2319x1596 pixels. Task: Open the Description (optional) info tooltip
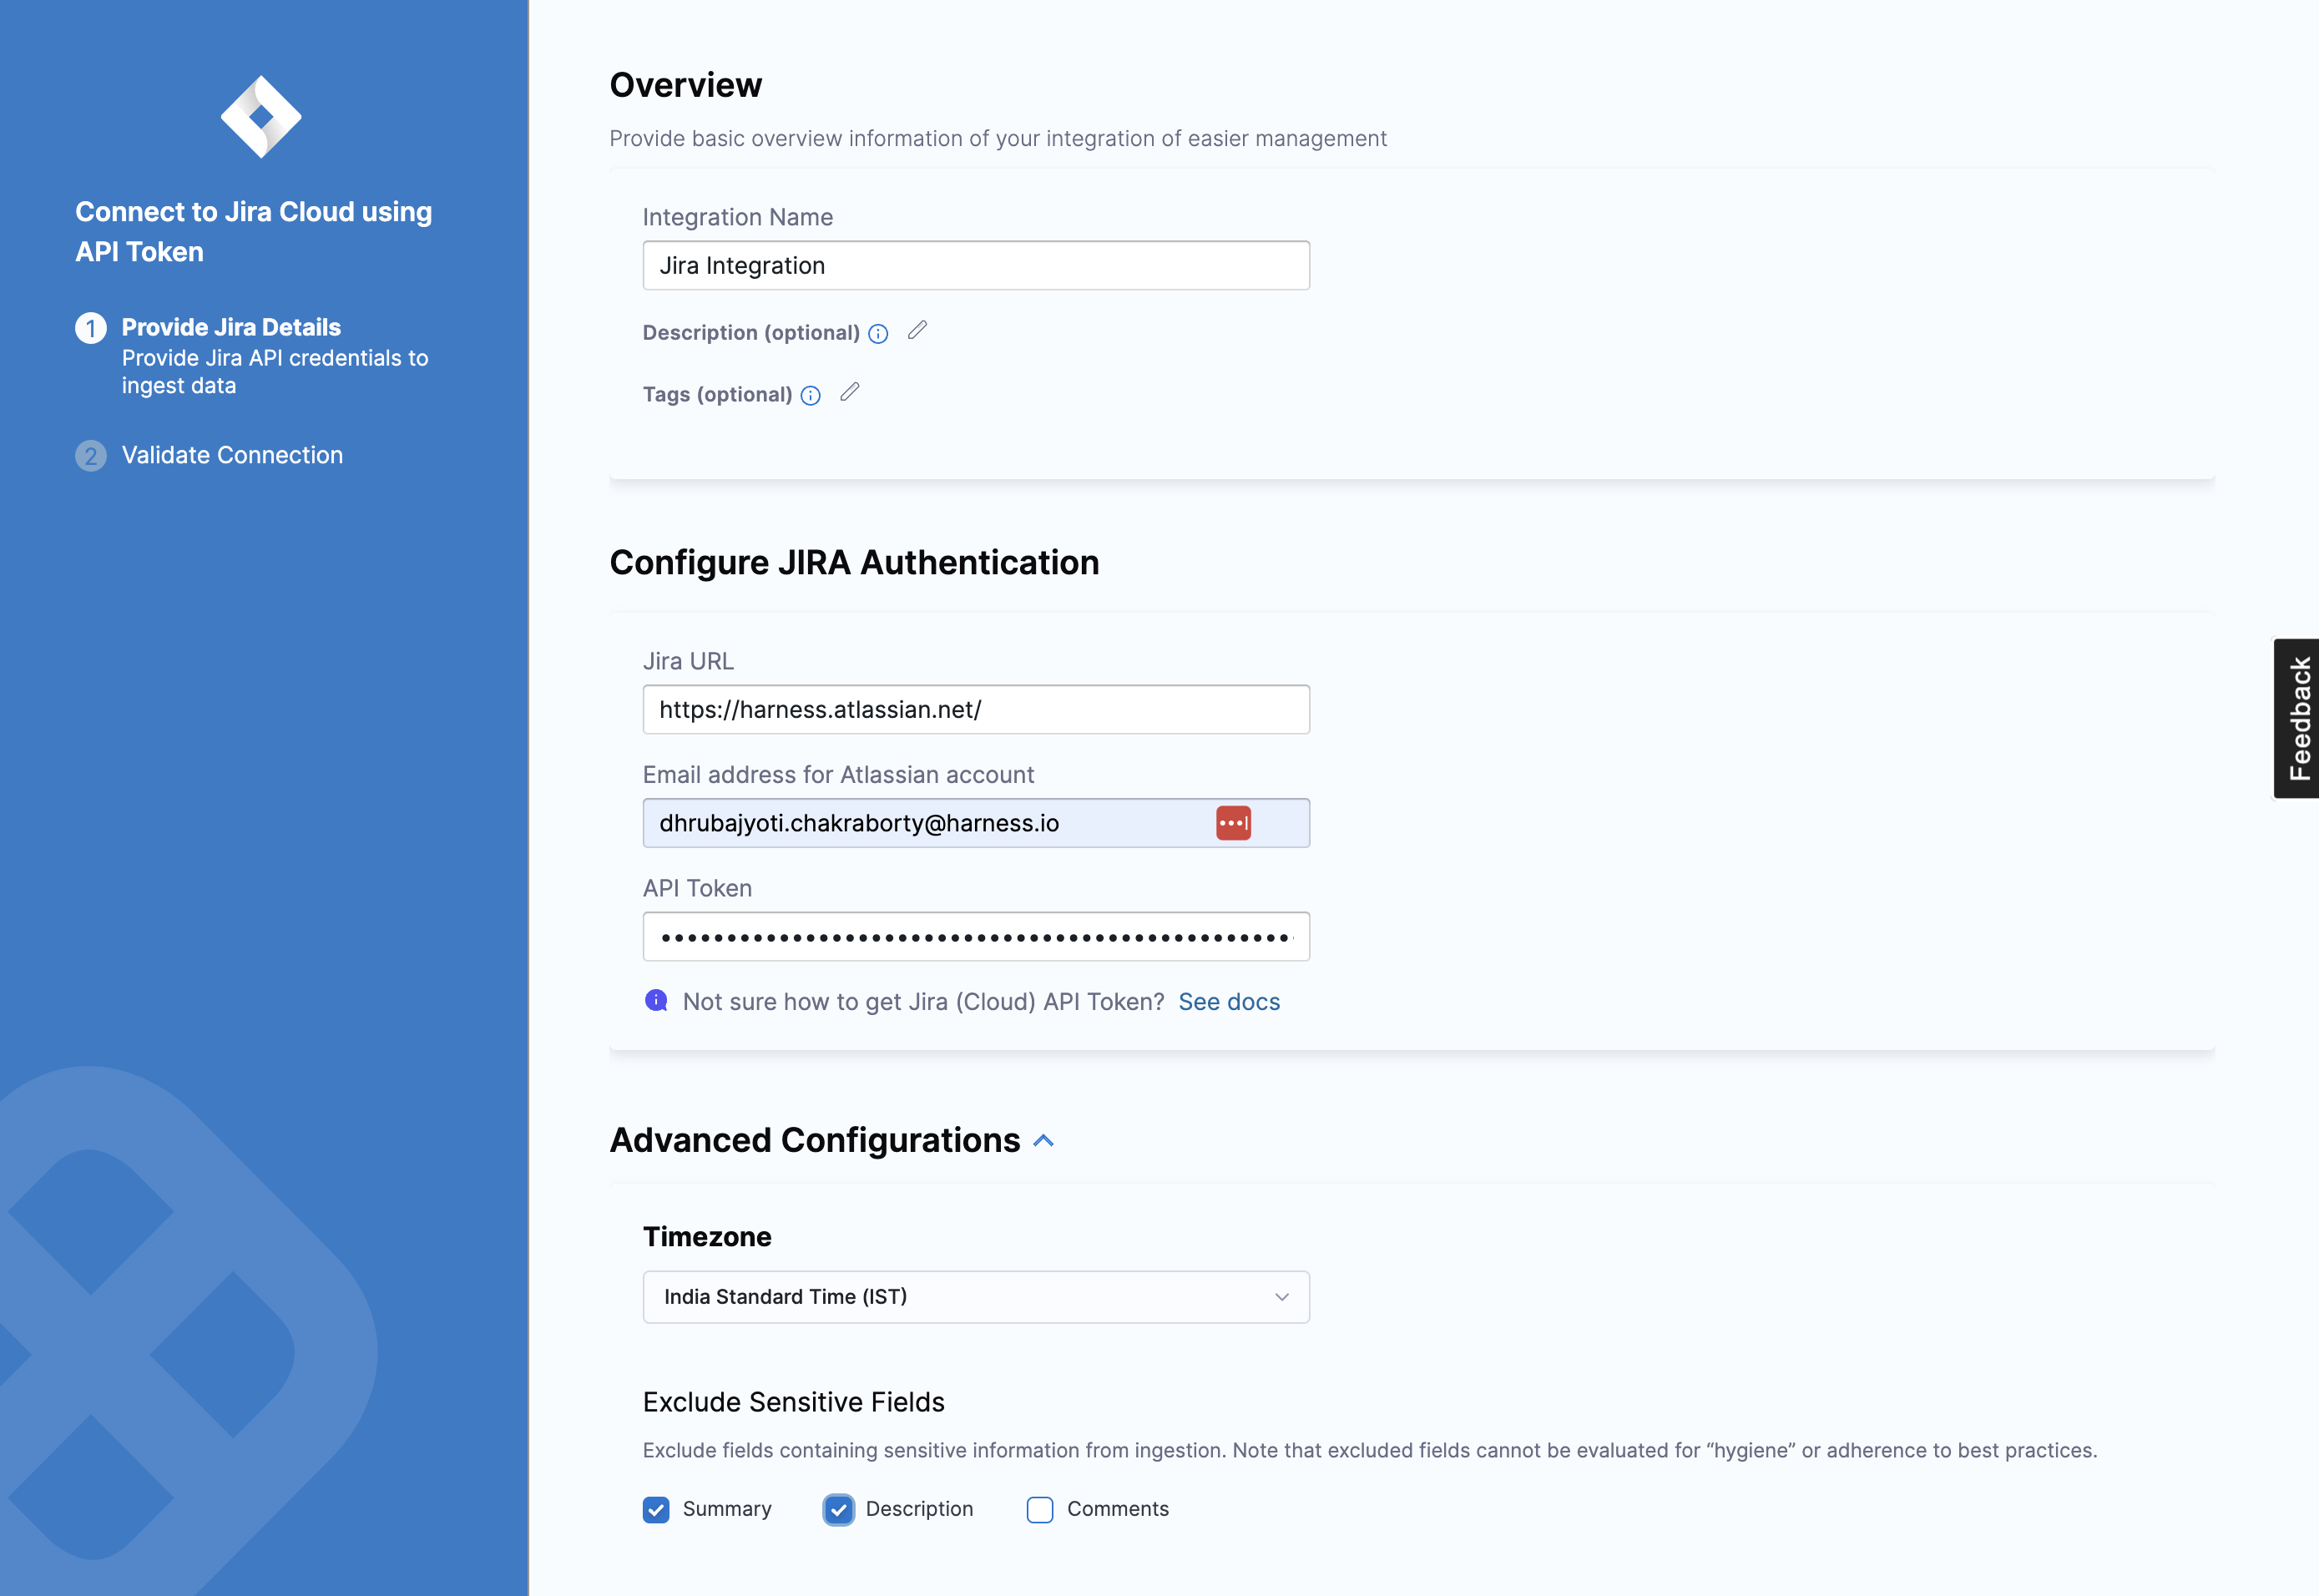(877, 333)
